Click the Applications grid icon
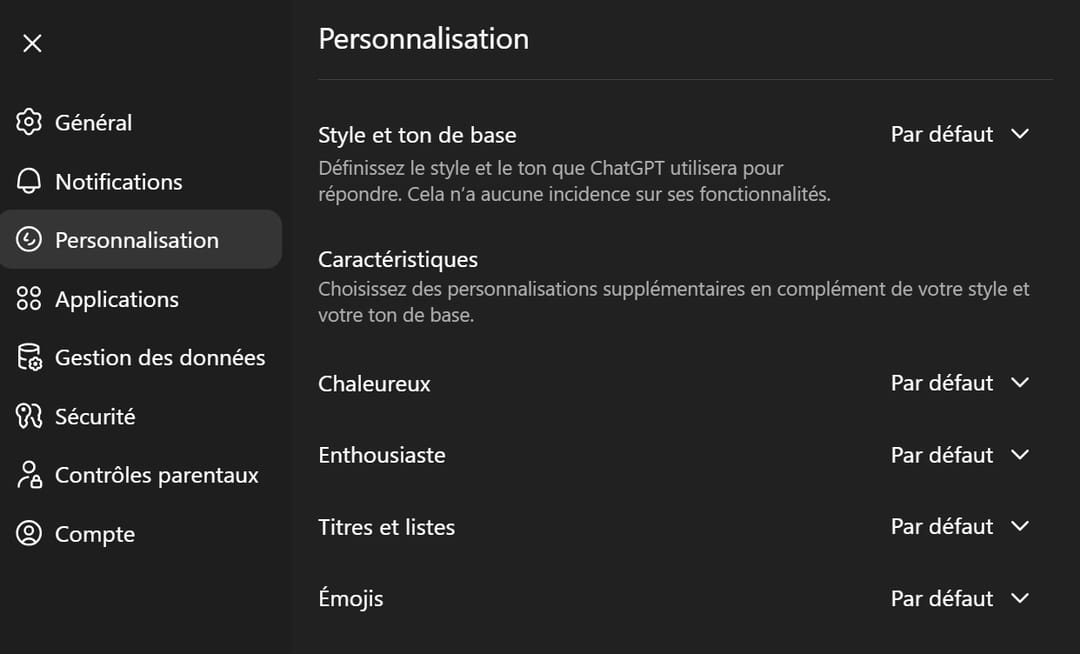 [x=29, y=299]
